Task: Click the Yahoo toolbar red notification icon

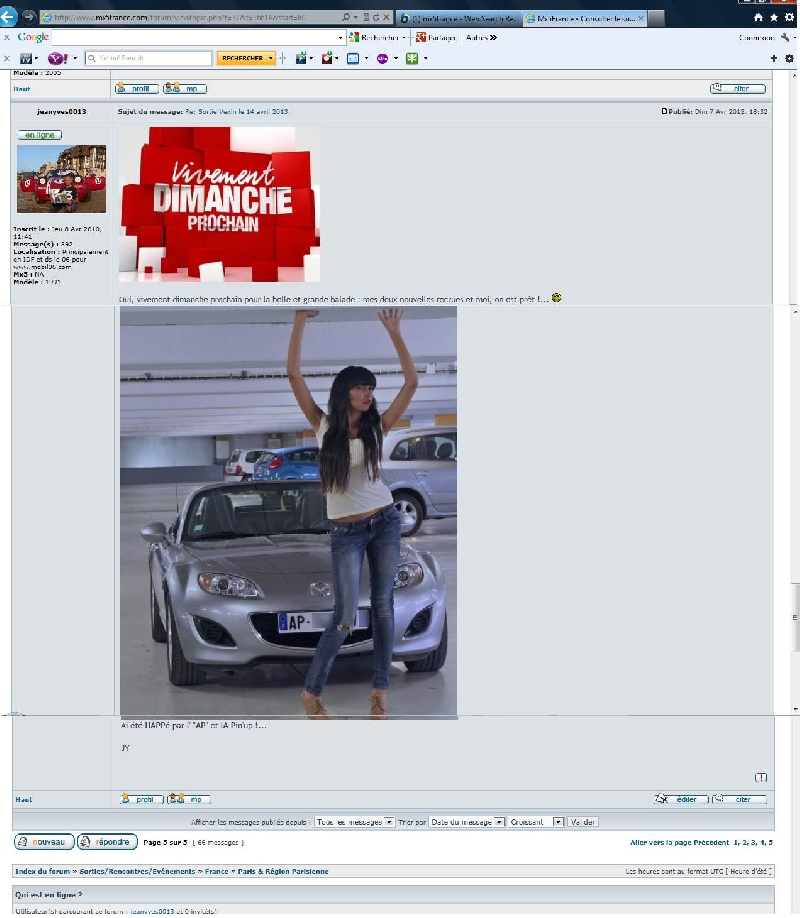Action: (327, 58)
